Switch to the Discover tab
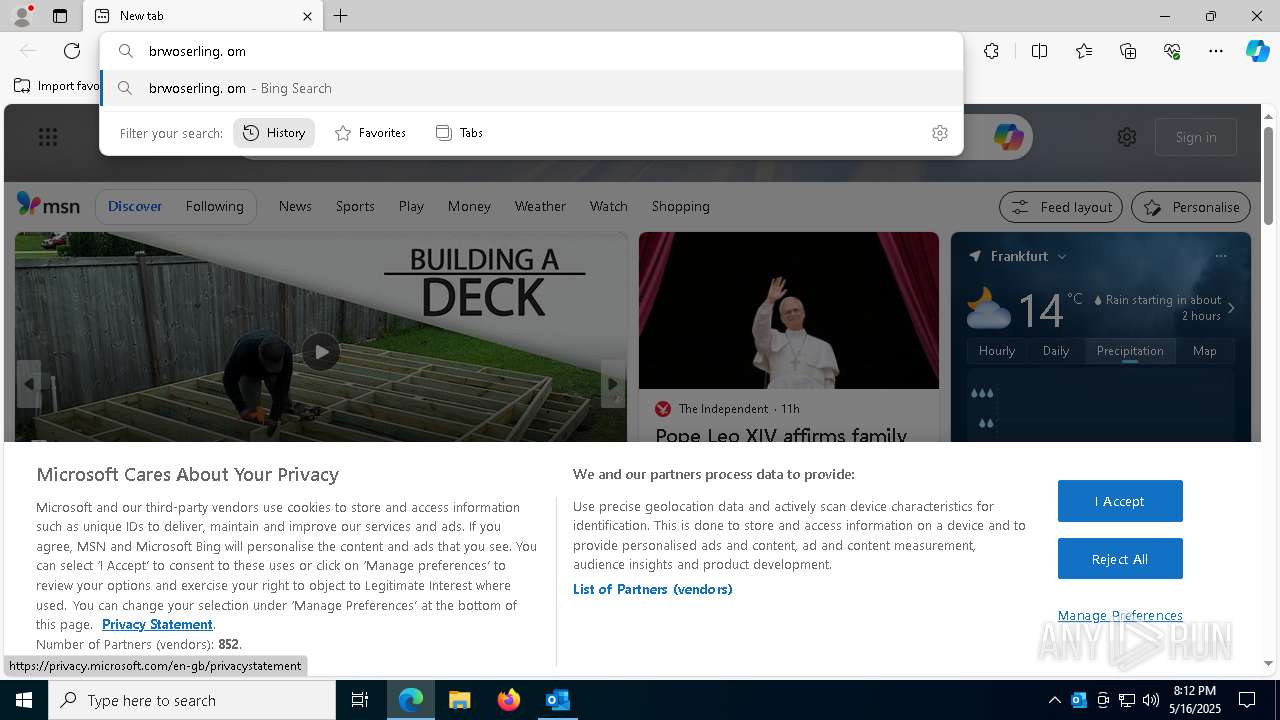The width and height of the screenshot is (1280, 720). 135,206
